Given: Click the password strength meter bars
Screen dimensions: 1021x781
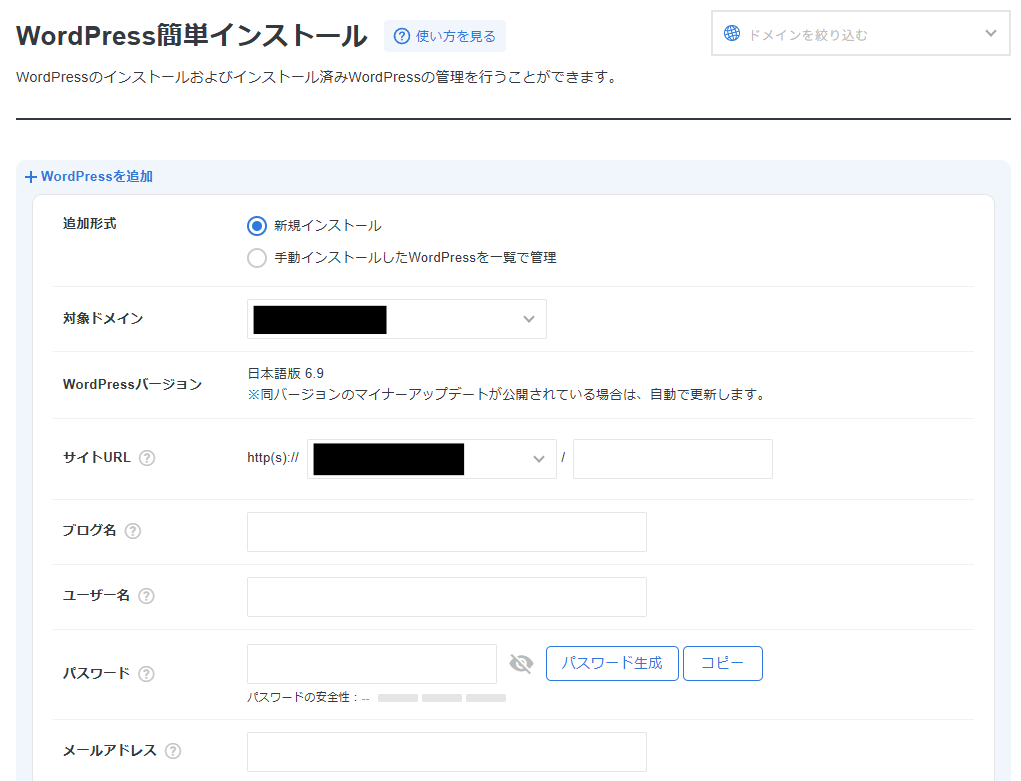Looking at the screenshot, I should pos(441,697).
